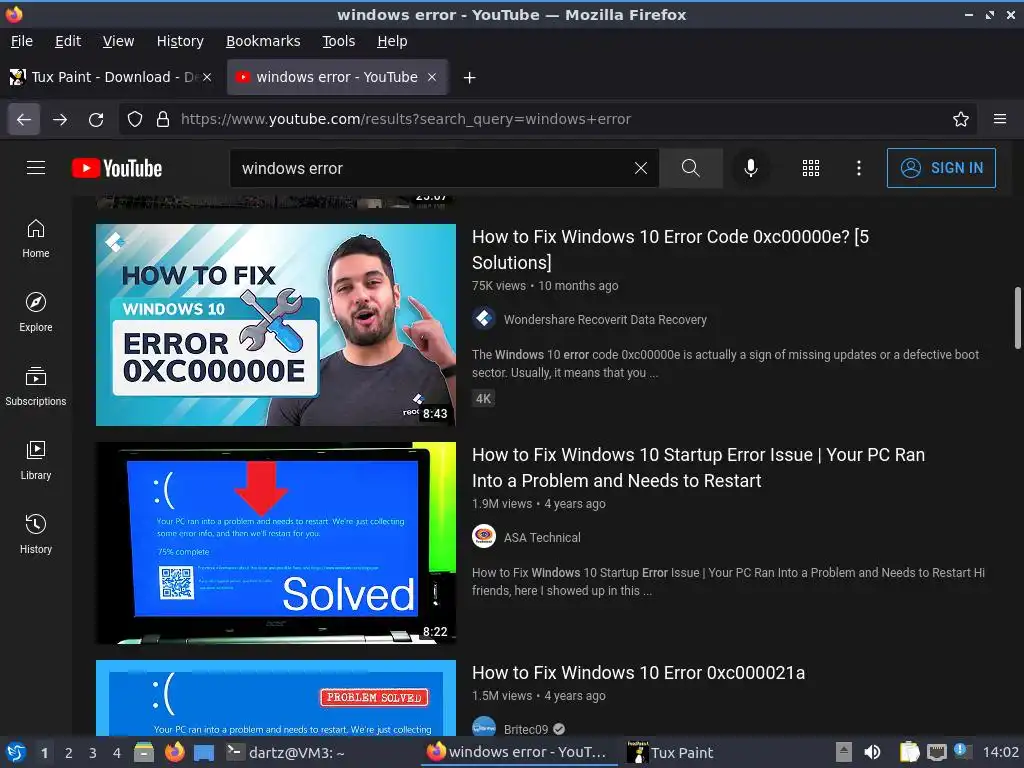Switch to the Tux Paint - Download tab
Image resolution: width=1024 pixels, height=768 pixels.
111,77
